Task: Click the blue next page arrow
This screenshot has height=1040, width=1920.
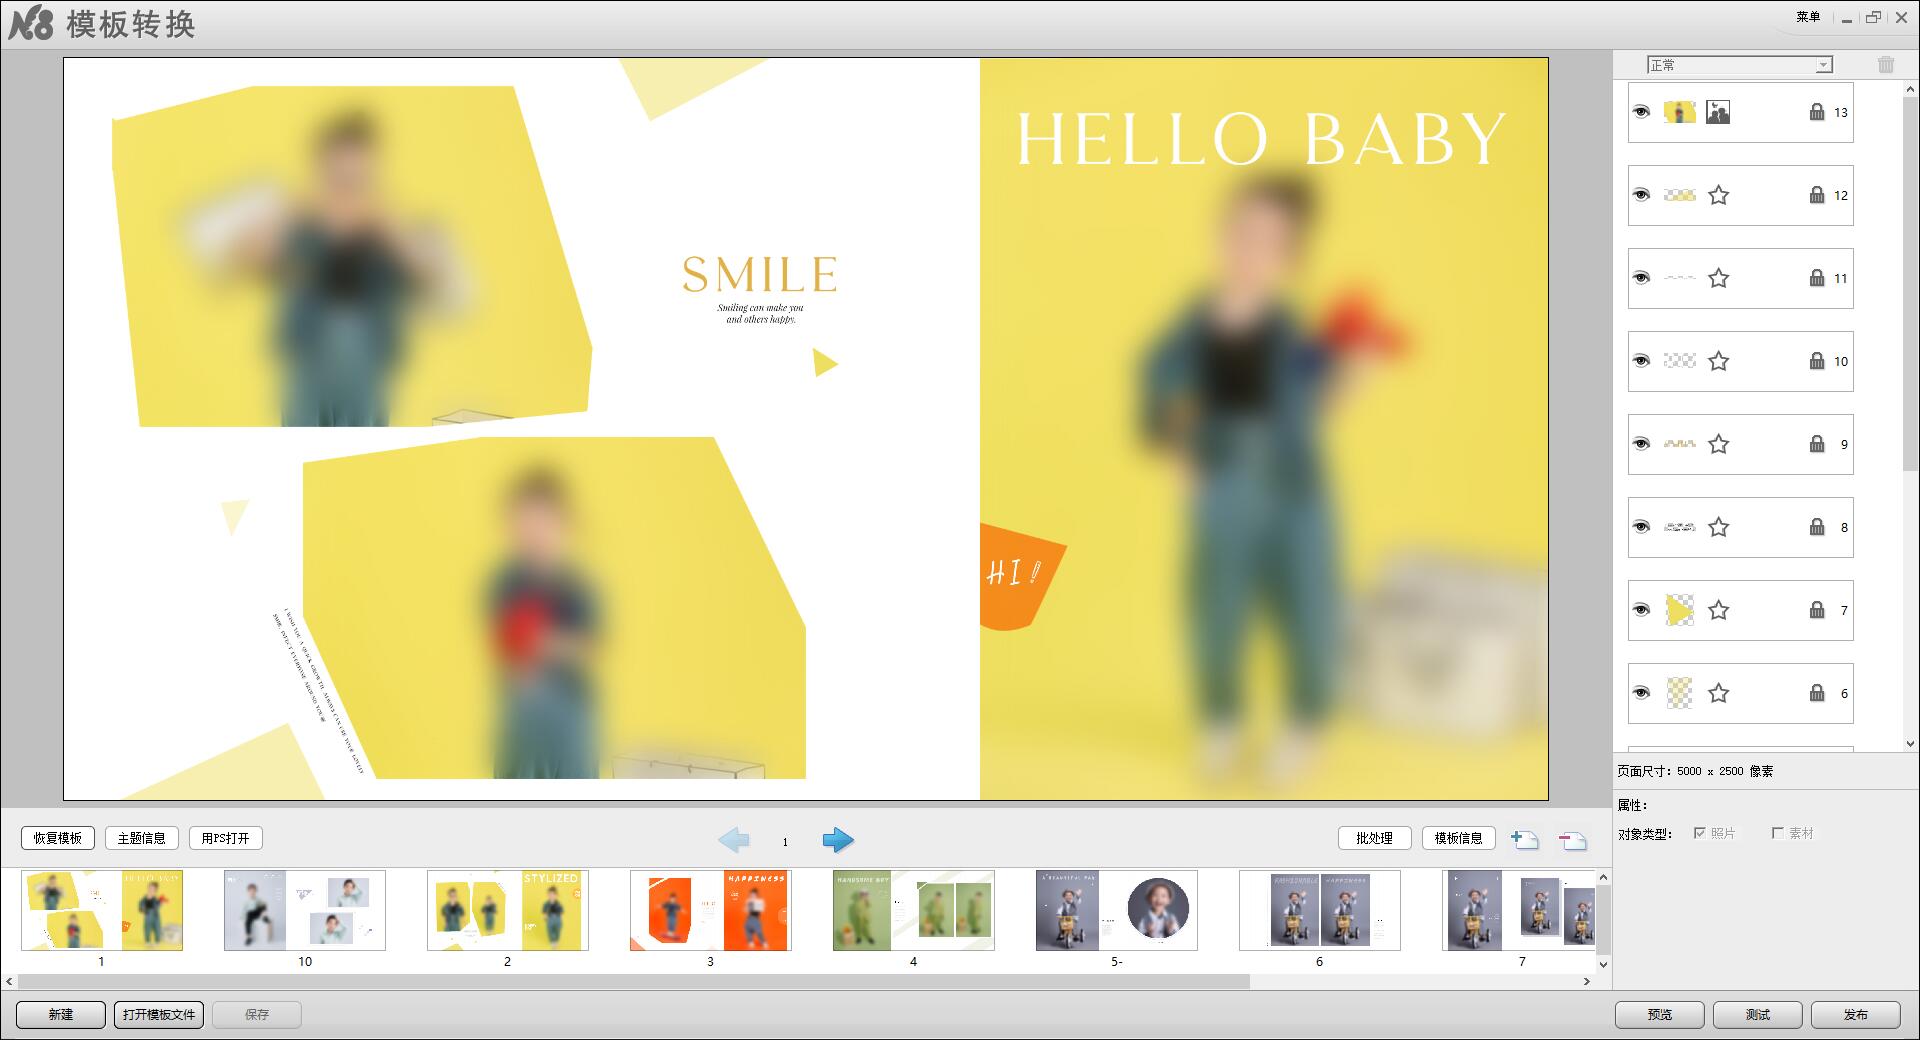Action: click(x=838, y=840)
